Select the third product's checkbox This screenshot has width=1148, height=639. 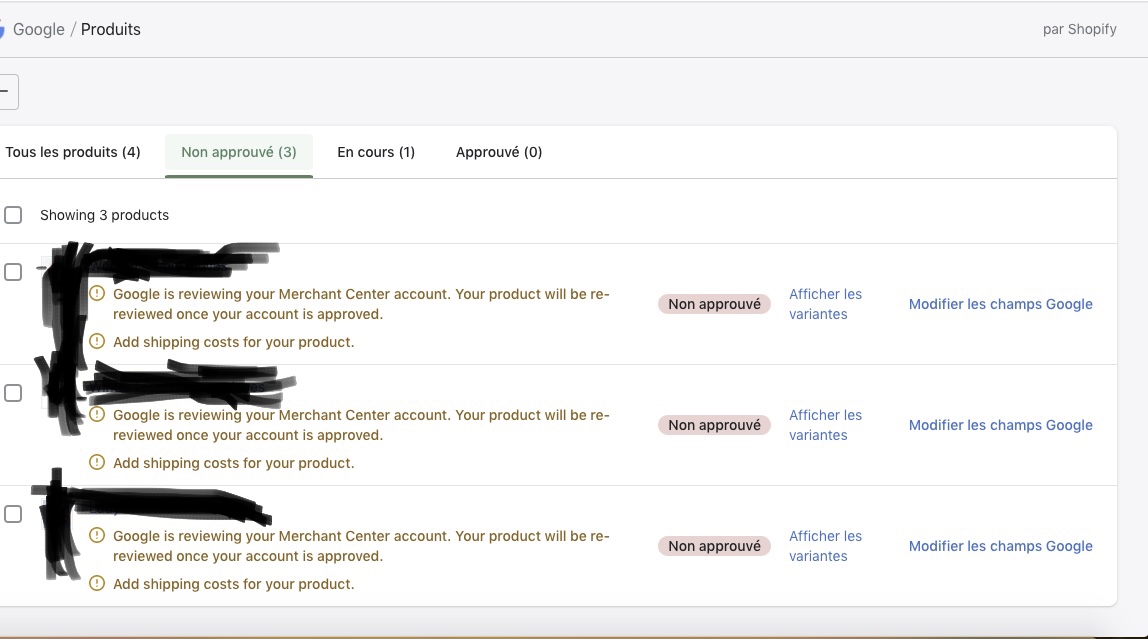pyautogui.click(x=13, y=514)
